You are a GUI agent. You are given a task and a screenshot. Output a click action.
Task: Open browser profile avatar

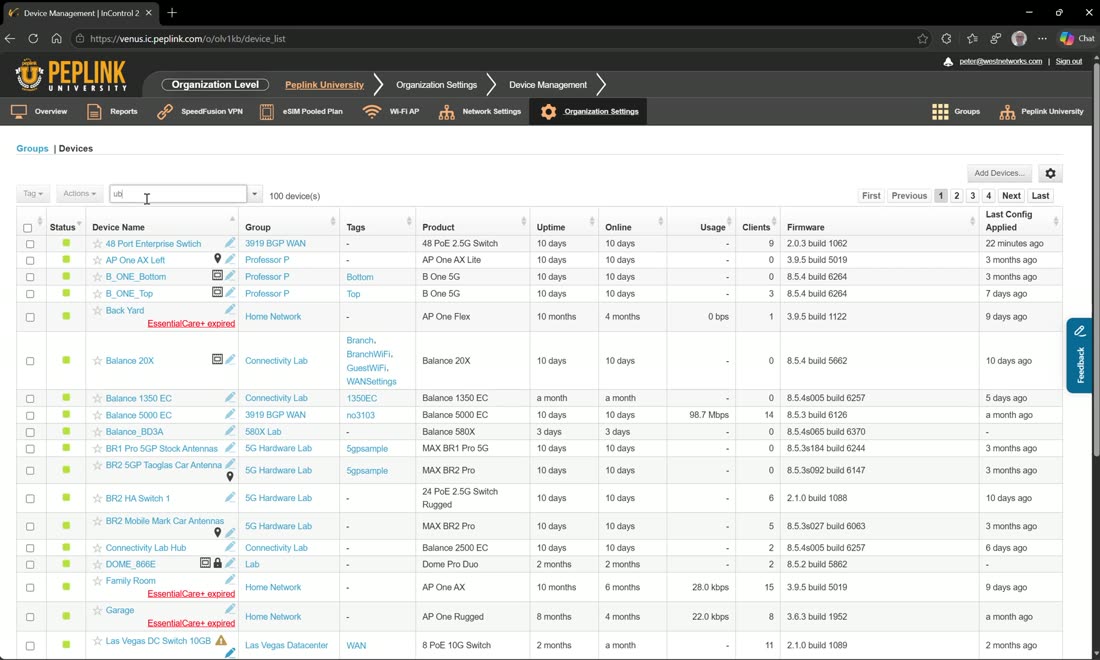click(1019, 39)
